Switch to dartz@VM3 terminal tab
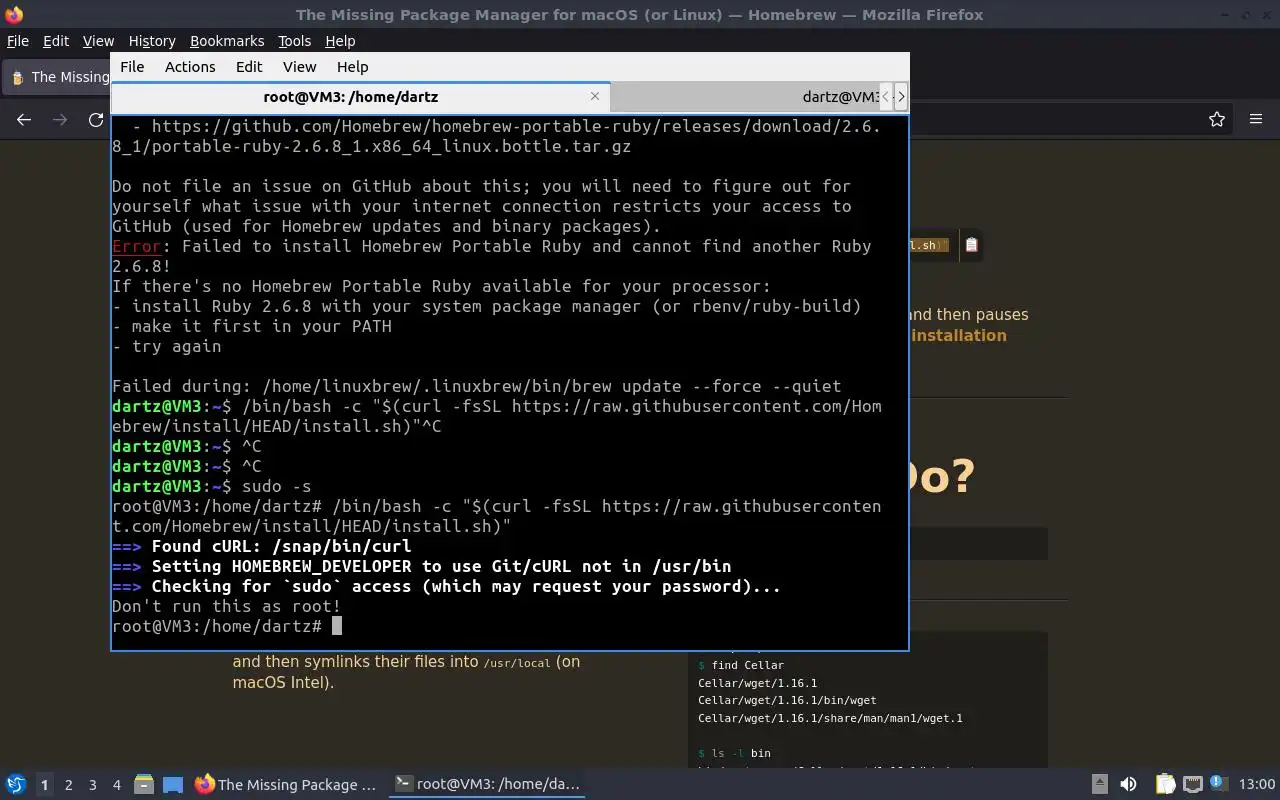 pyautogui.click(x=744, y=97)
